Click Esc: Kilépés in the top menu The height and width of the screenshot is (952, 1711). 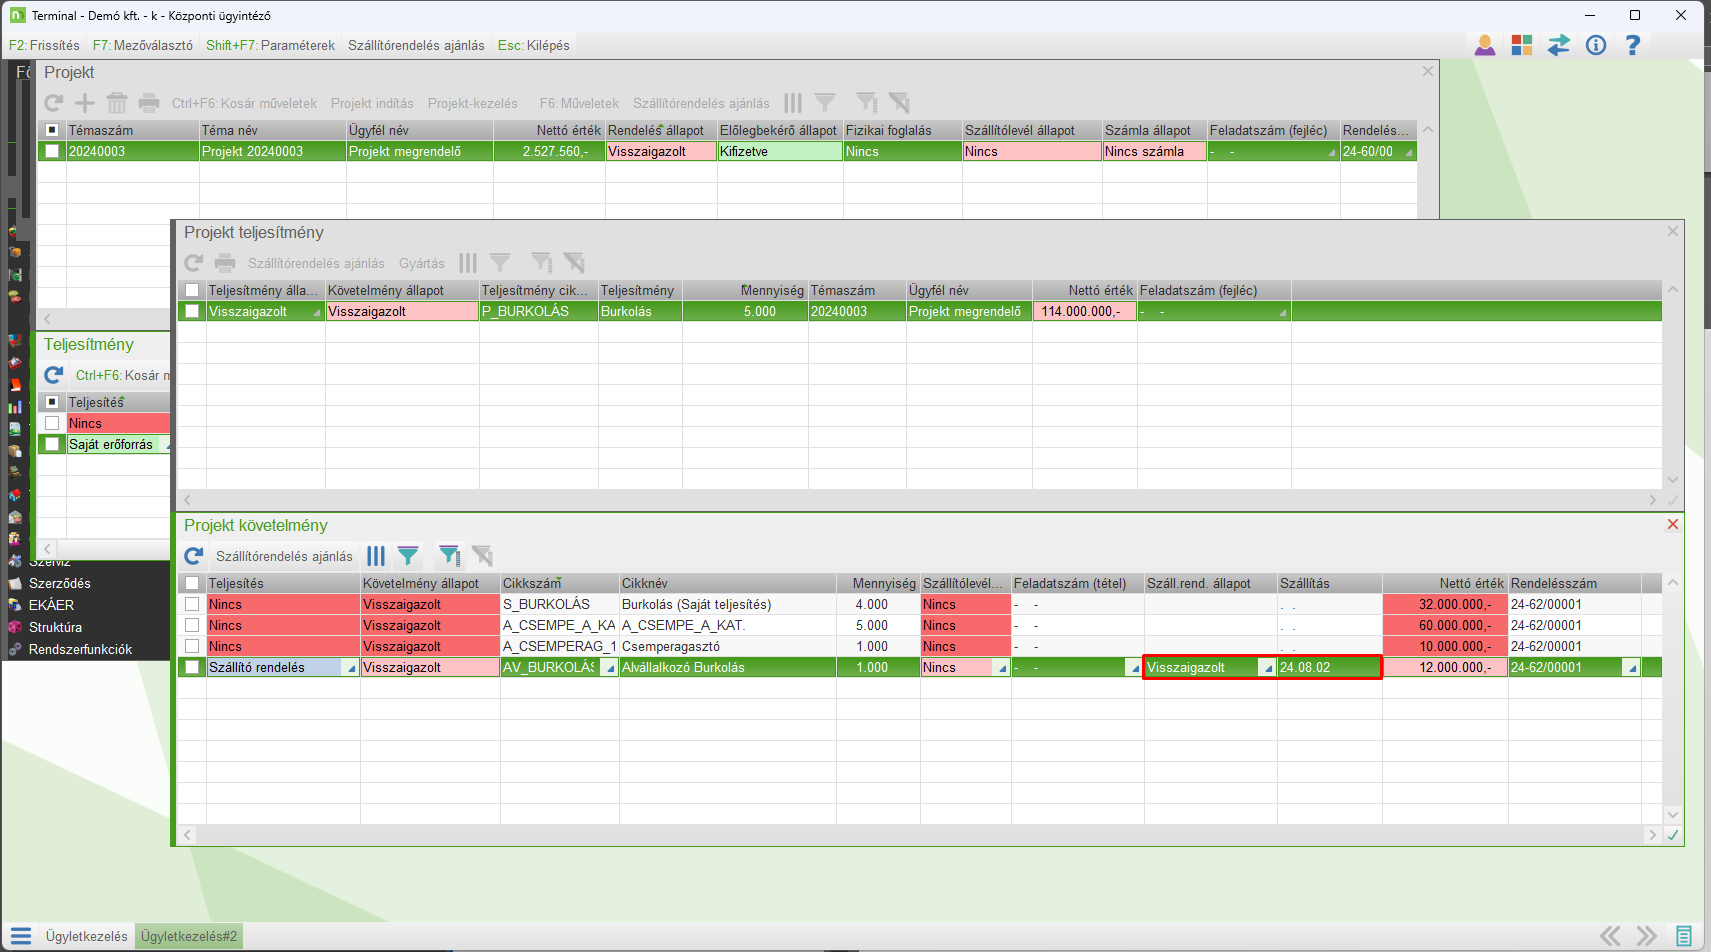tap(534, 45)
